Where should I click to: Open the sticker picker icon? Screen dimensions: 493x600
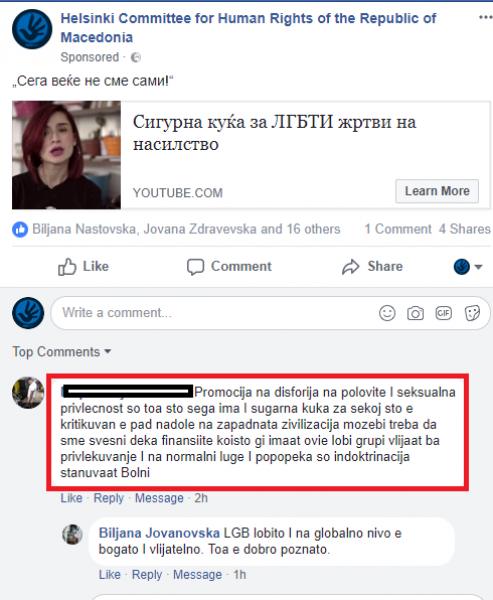tap(472, 313)
